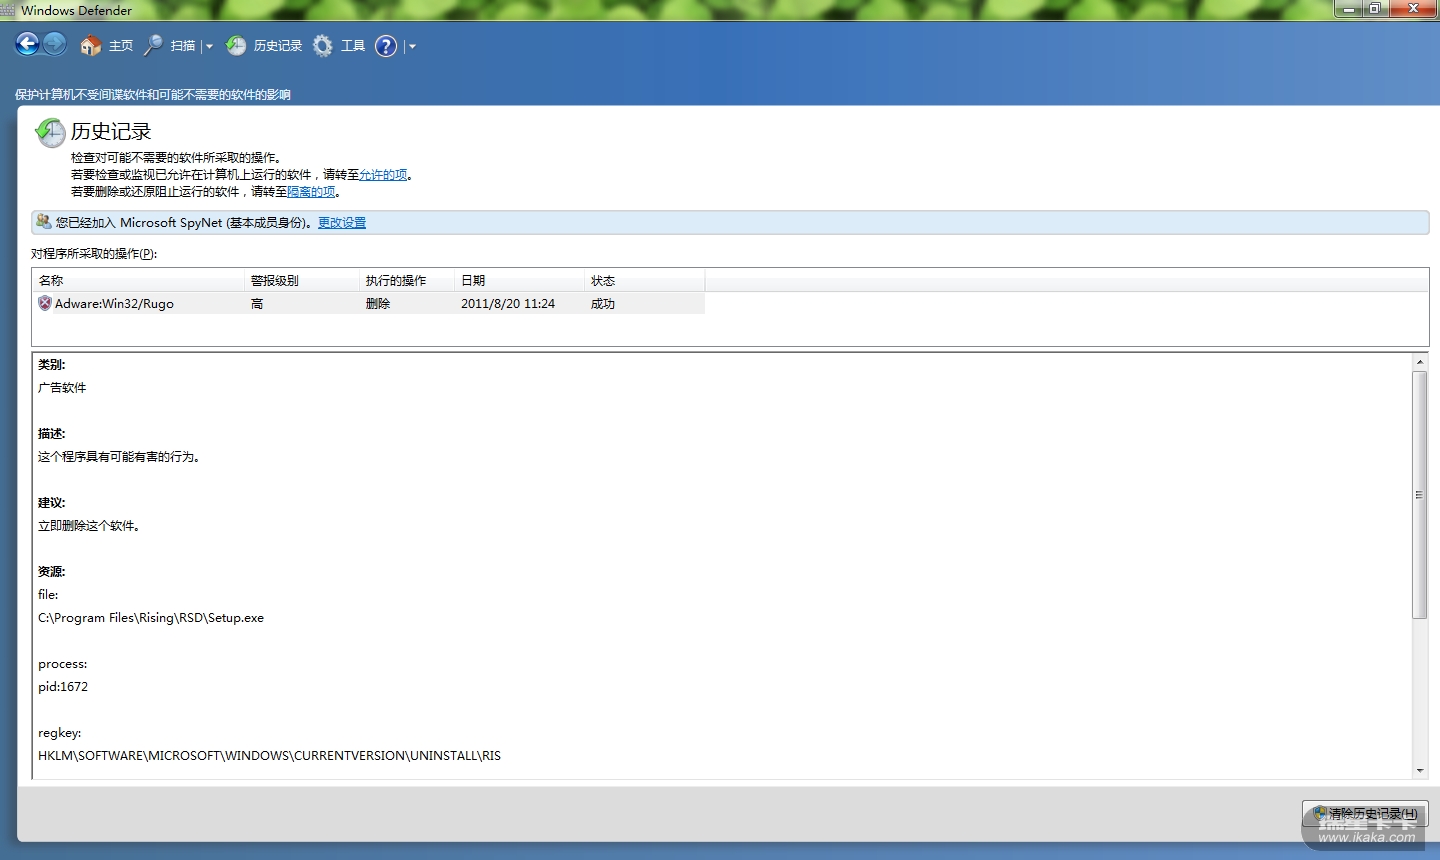Go back with the blue back arrow
This screenshot has height=860, width=1440.
coord(27,44)
